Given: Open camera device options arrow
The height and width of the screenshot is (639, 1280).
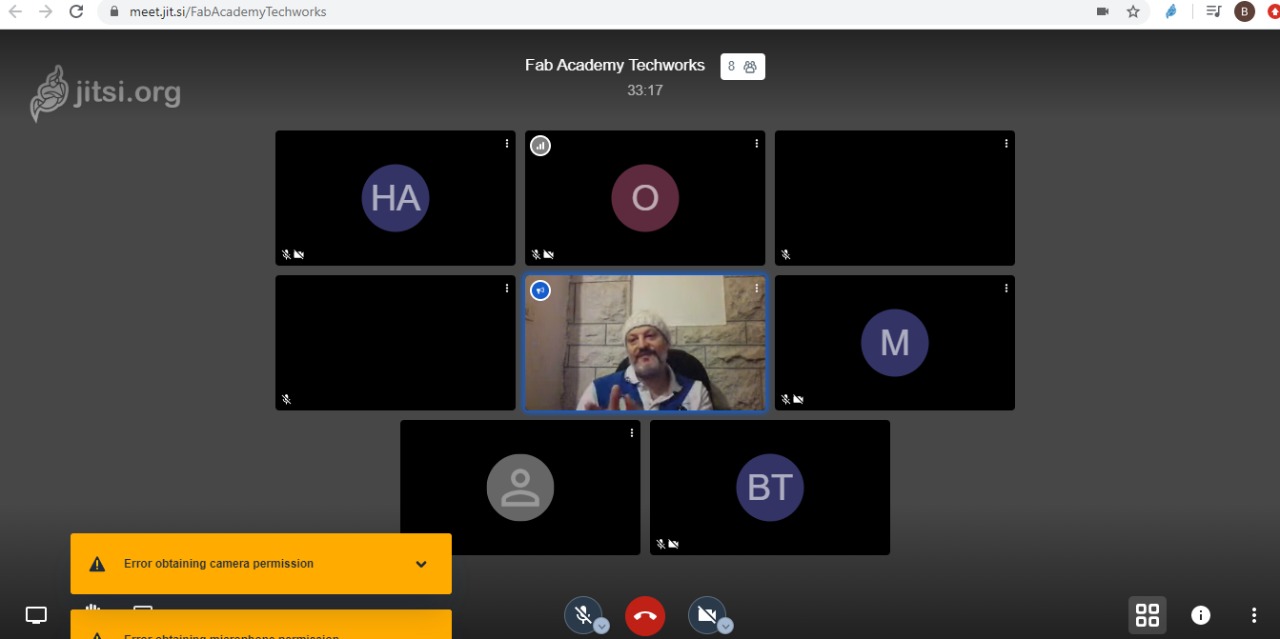Looking at the screenshot, I should tap(725, 626).
